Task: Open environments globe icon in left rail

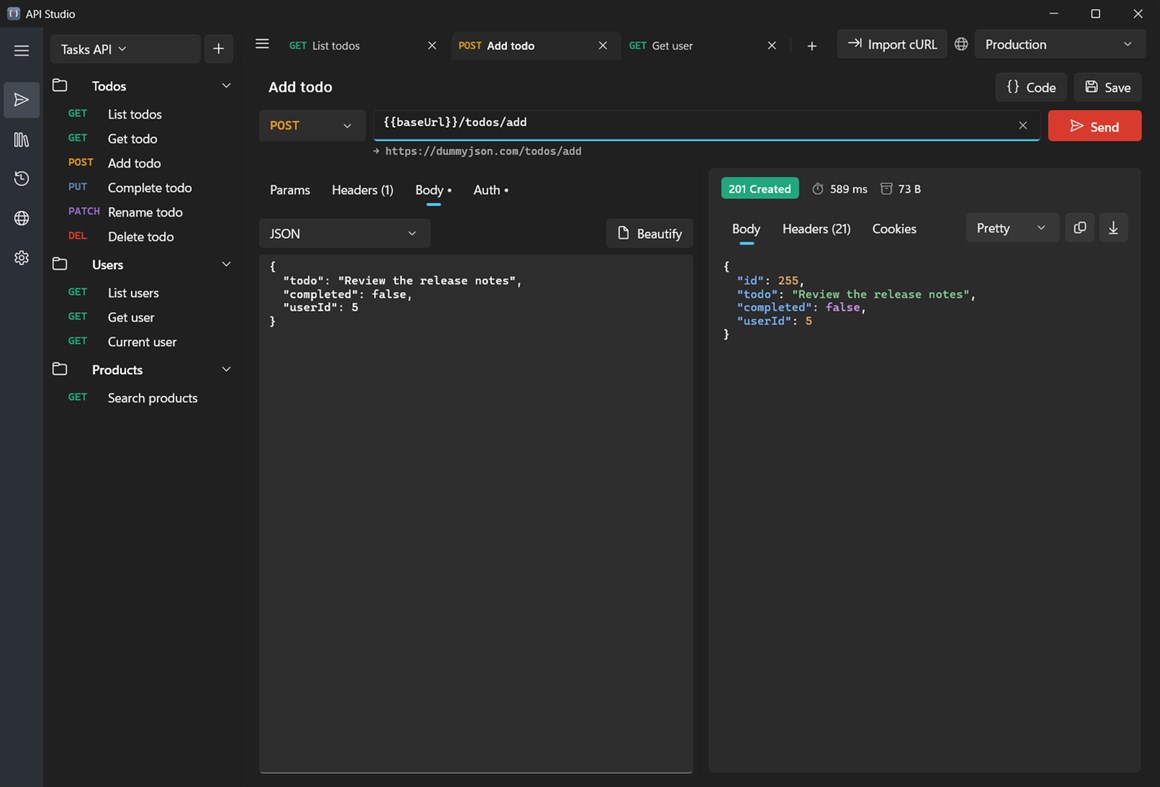Action: tap(21, 218)
